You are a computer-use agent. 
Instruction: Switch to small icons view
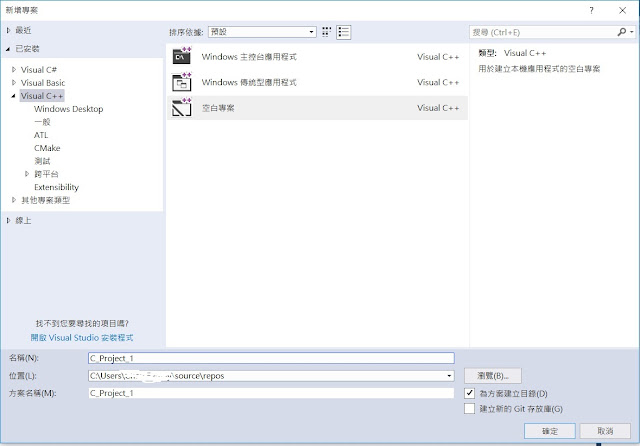[326, 32]
